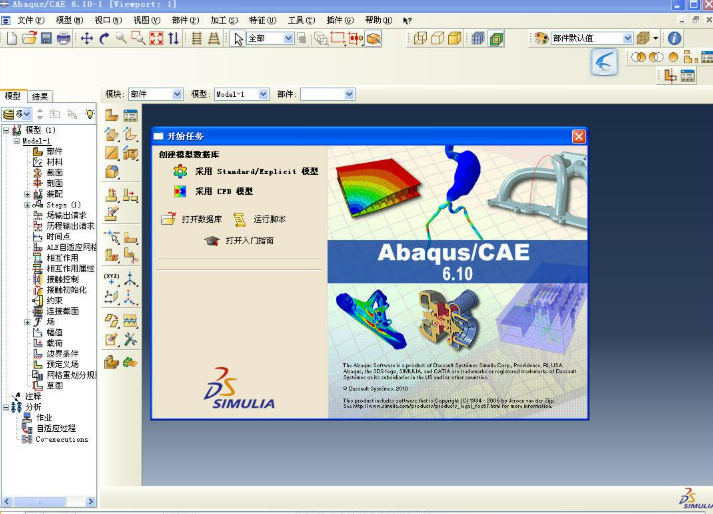
Task: Click the selection arrow tool
Action: (238, 39)
